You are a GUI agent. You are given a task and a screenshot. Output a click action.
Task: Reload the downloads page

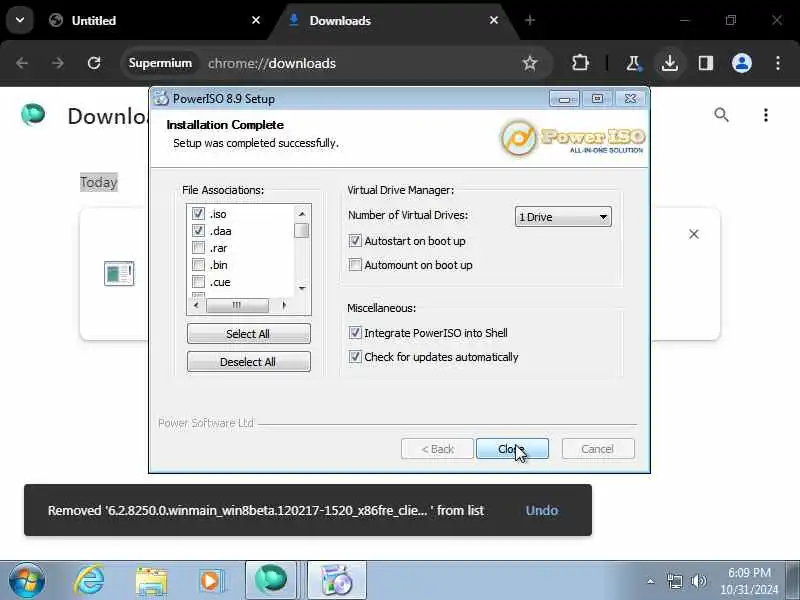[x=94, y=63]
